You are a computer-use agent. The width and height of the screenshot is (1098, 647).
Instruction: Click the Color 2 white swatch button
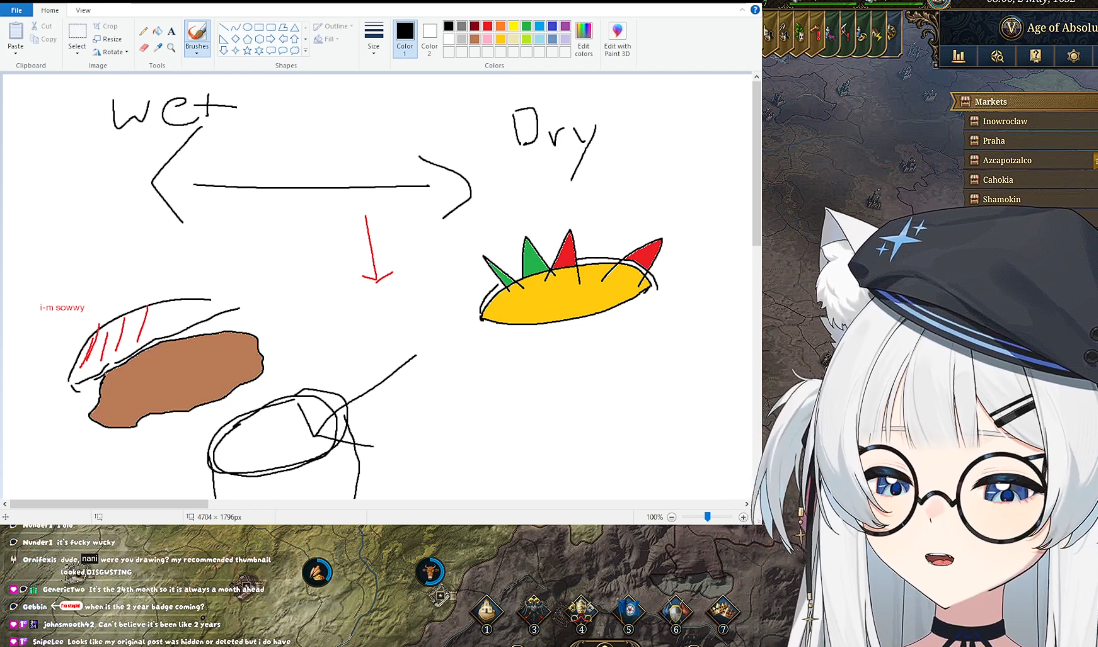coord(429,39)
